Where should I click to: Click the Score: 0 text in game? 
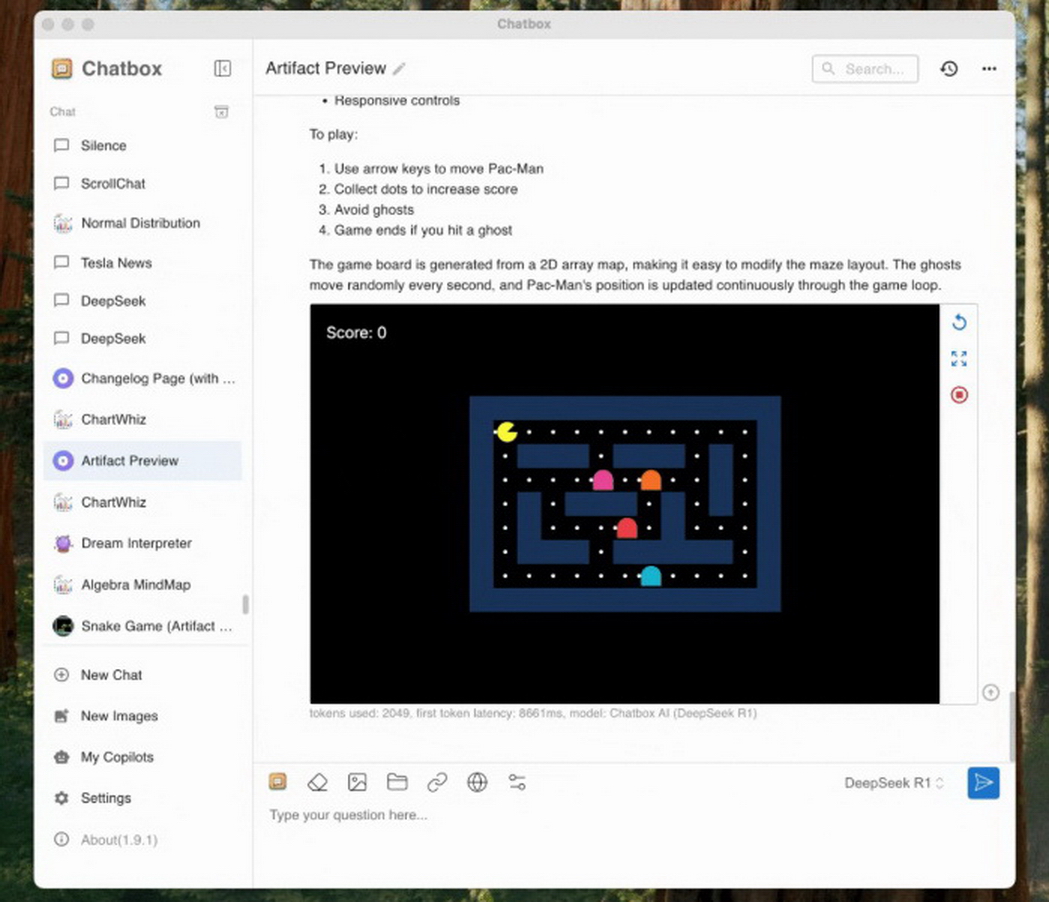point(356,333)
